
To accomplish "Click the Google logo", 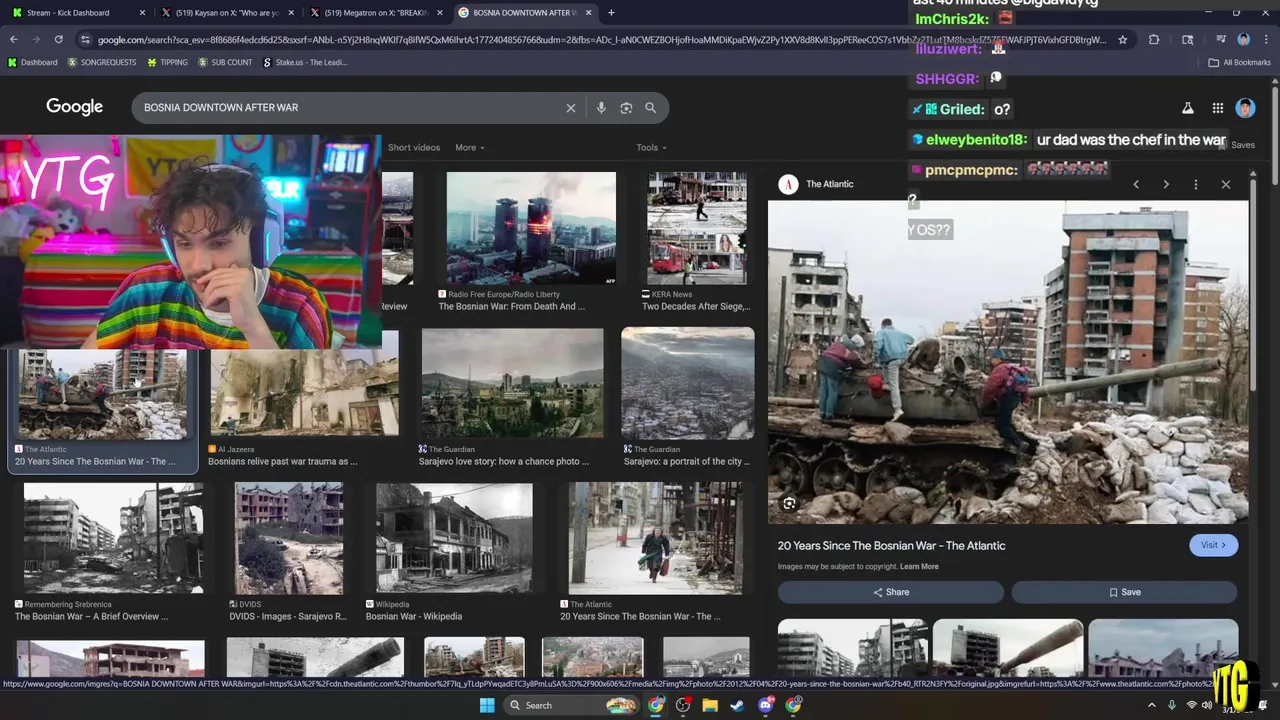I will (x=74, y=107).
